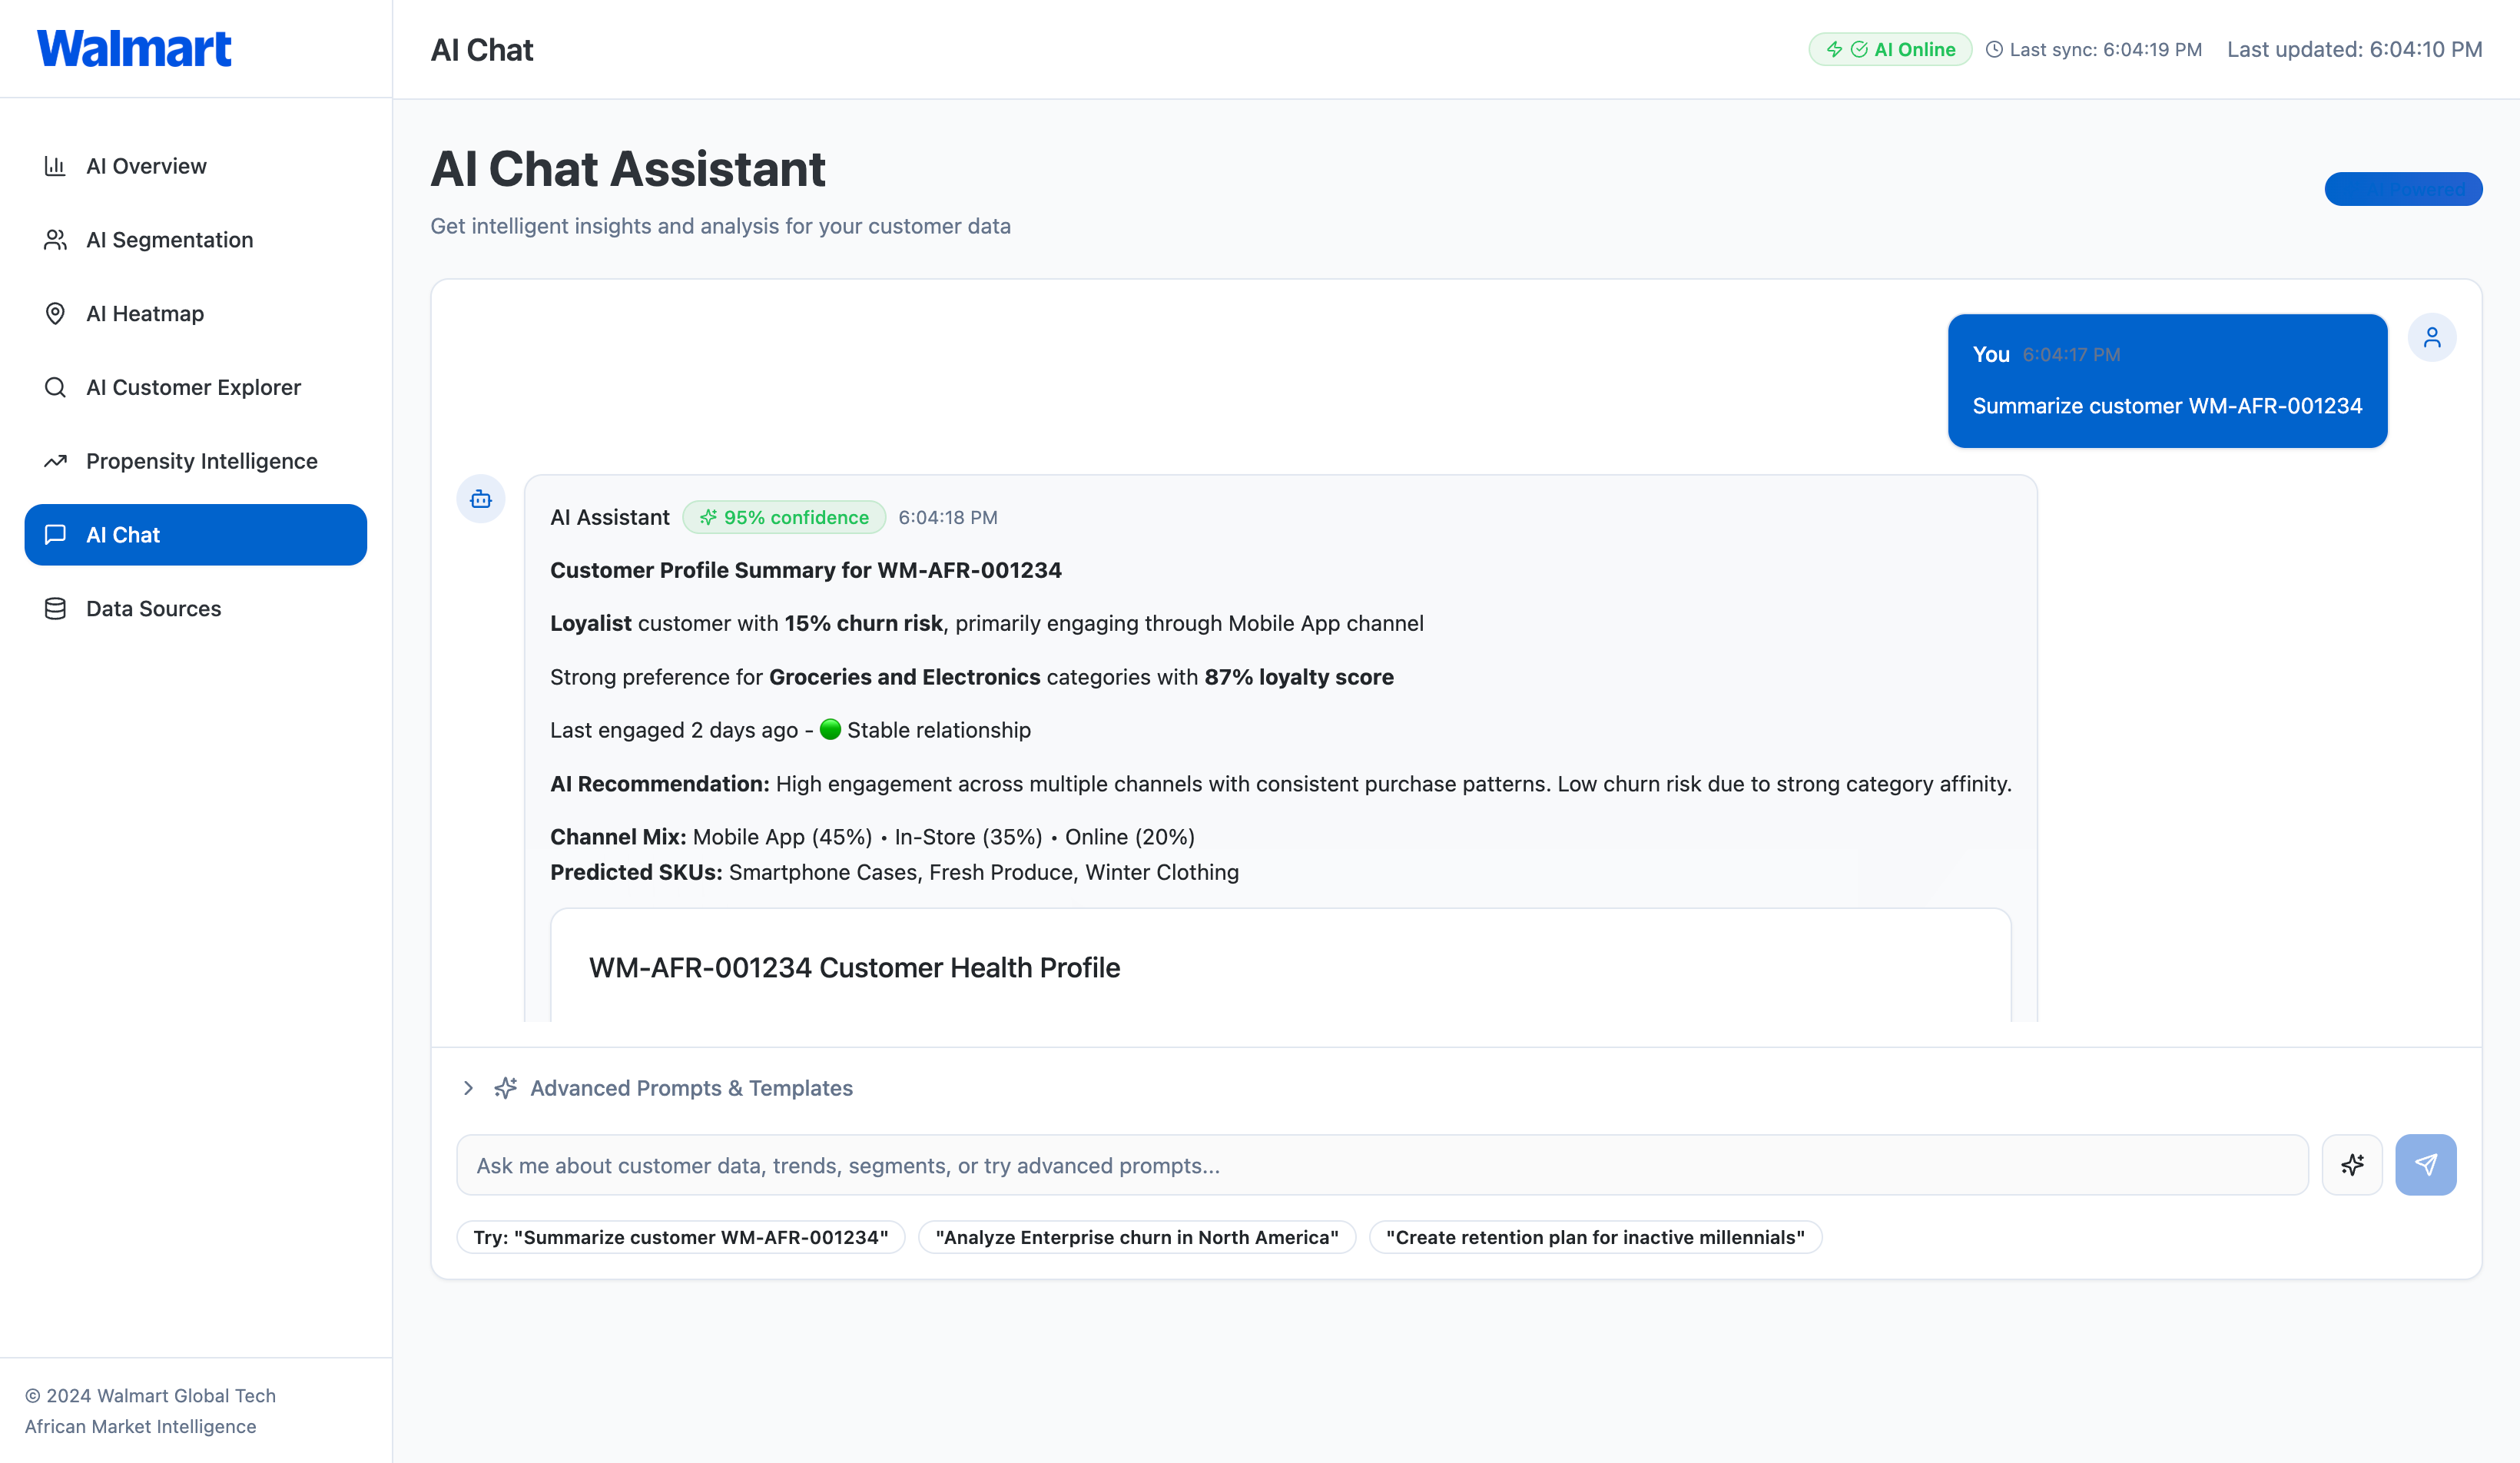
Task: Click the "AI Recommendation:" text
Action: [x=660, y=784]
